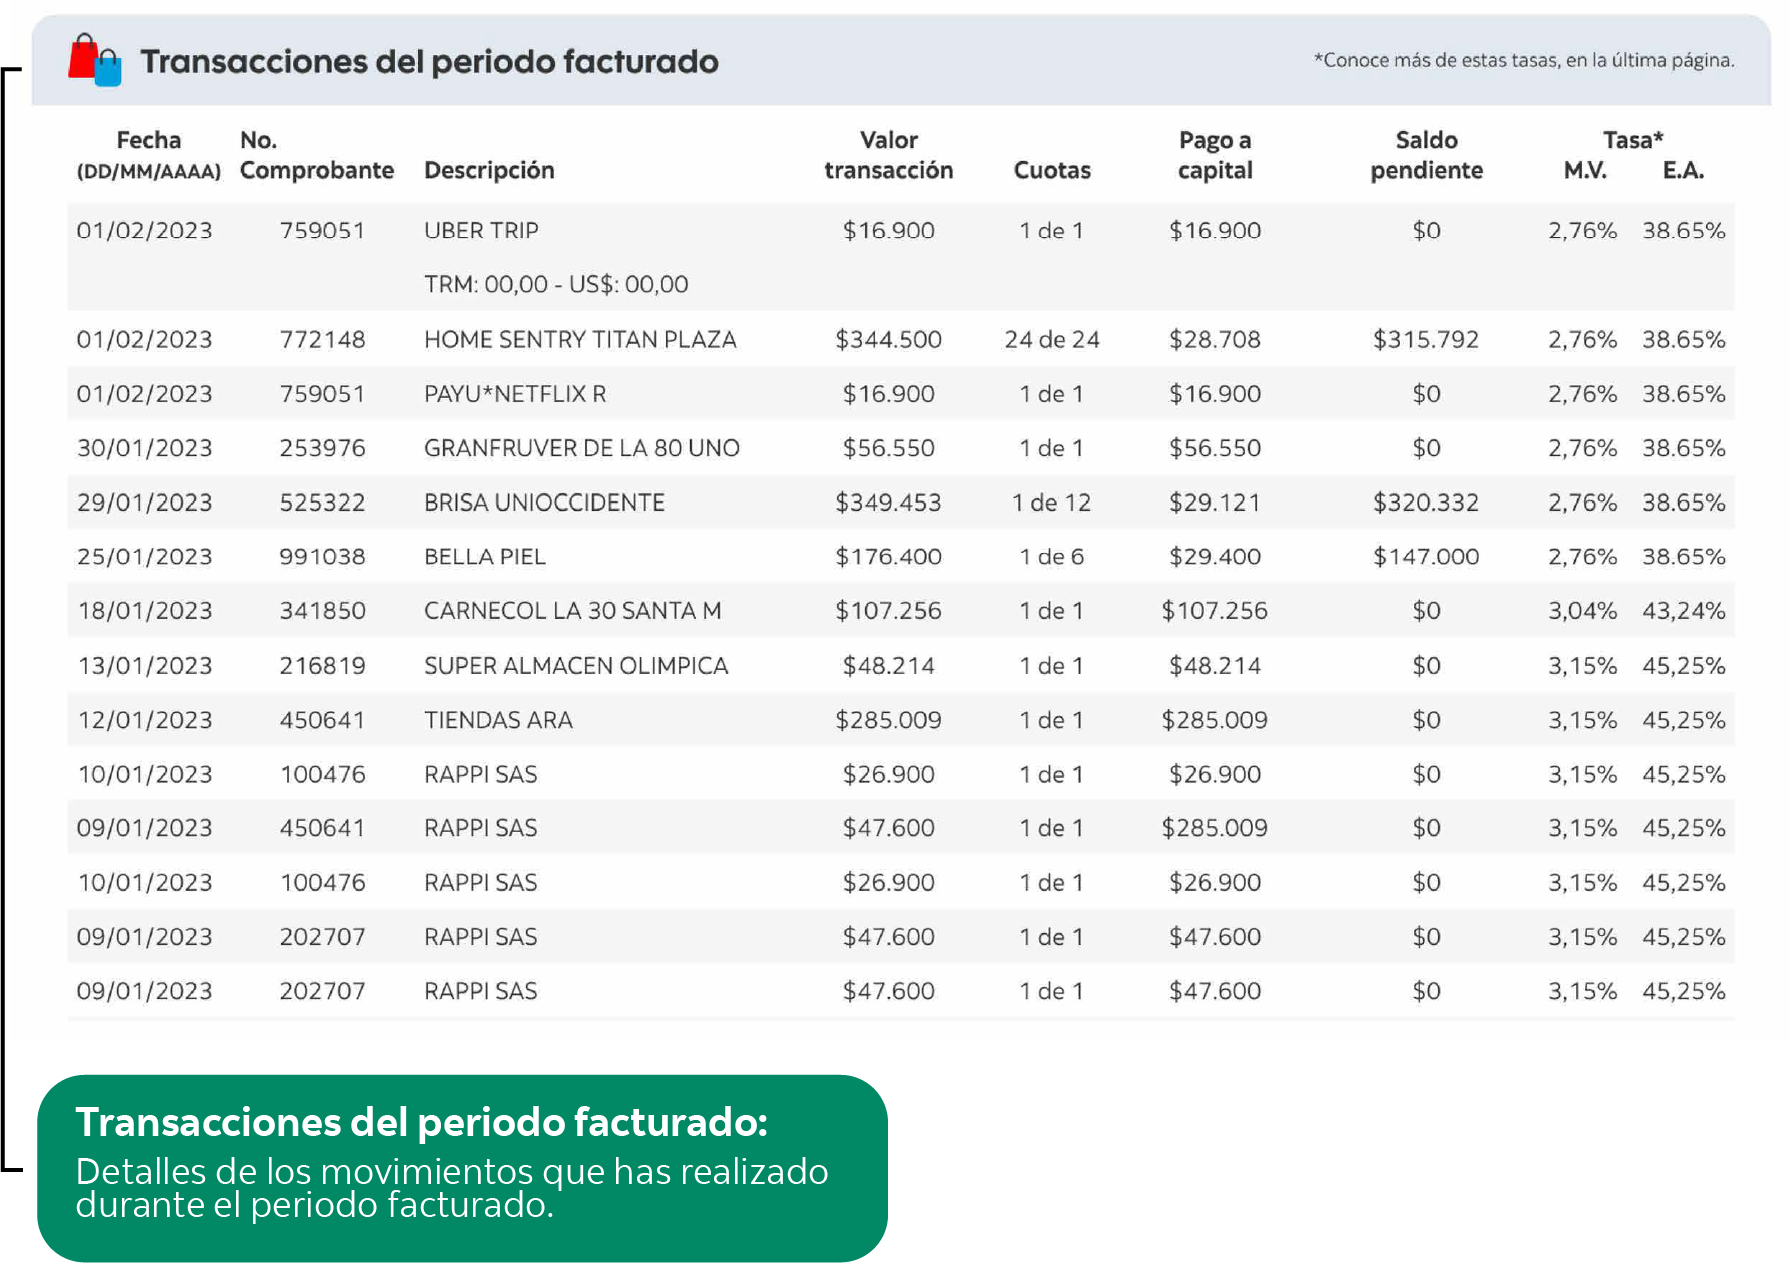Select the HOME SENTRY TITAN PLAZA entry
Viewport: 1791px width, 1263px height.
580,339
